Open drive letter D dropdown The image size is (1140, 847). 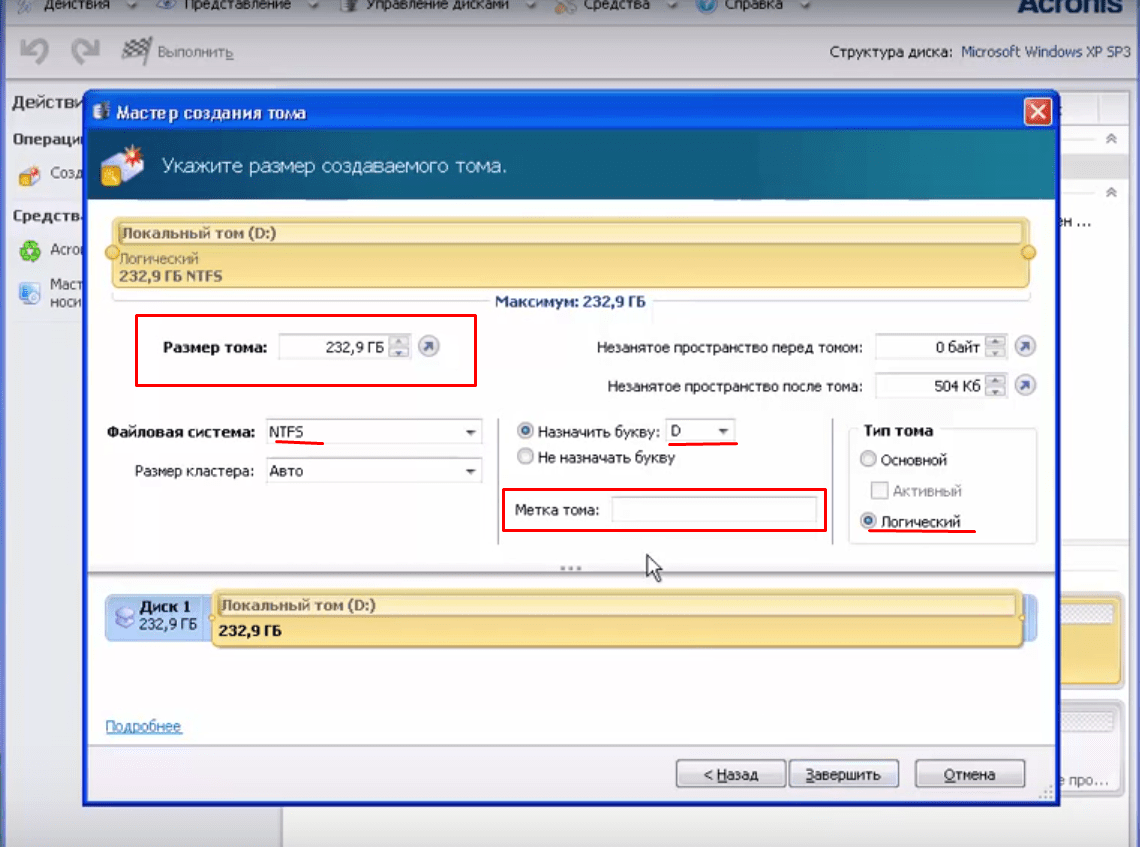click(x=723, y=431)
